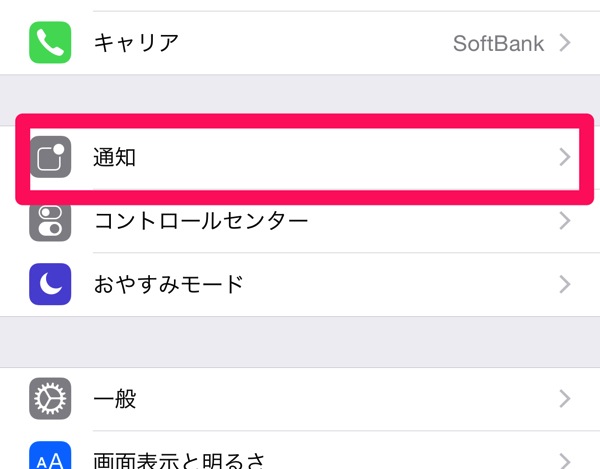Tap the Control Center toggles icon
The height and width of the screenshot is (469, 600).
(x=50, y=223)
